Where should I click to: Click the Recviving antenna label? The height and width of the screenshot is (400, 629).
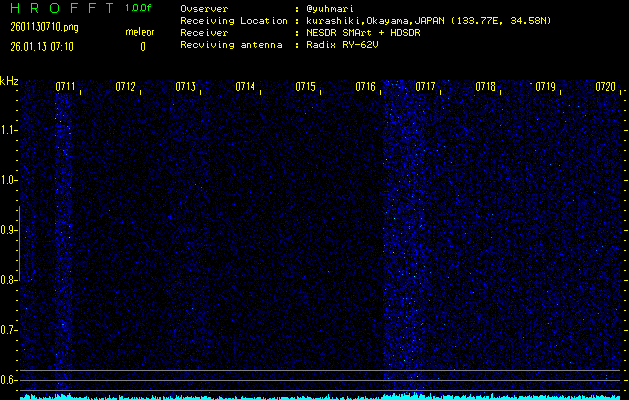[x=231, y=45]
